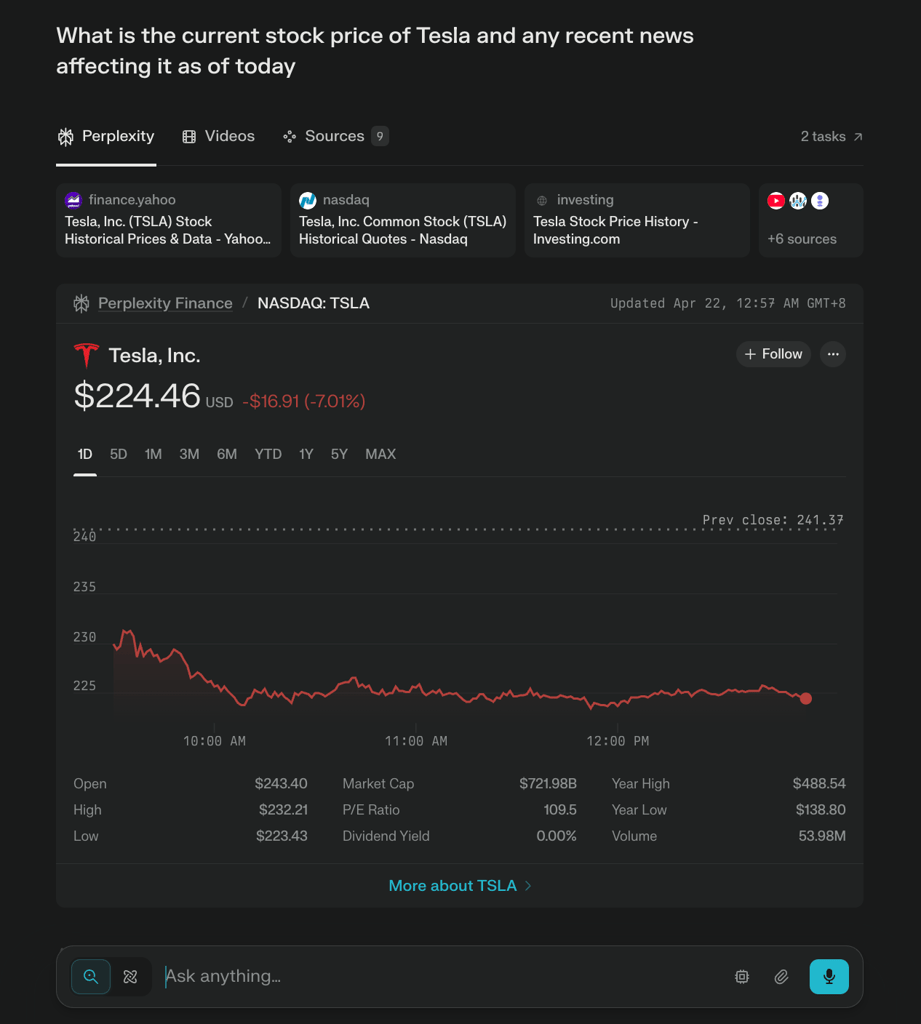The width and height of the screenshot is (921, 1024).
Task: Select the 6M chart range
Action: click(x=227, y=454)
